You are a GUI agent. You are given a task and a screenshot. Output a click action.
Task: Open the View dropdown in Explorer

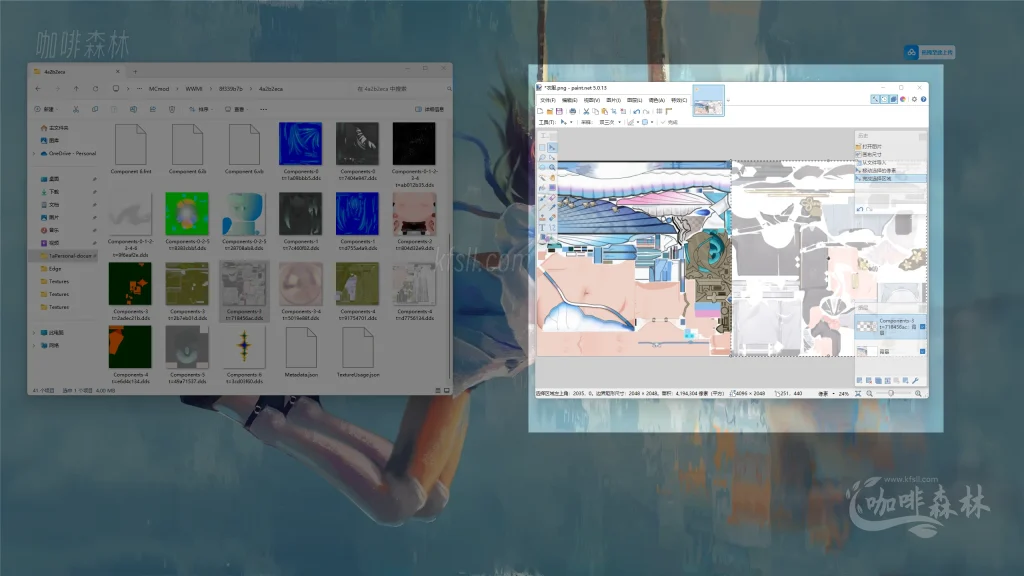[236, 109]
